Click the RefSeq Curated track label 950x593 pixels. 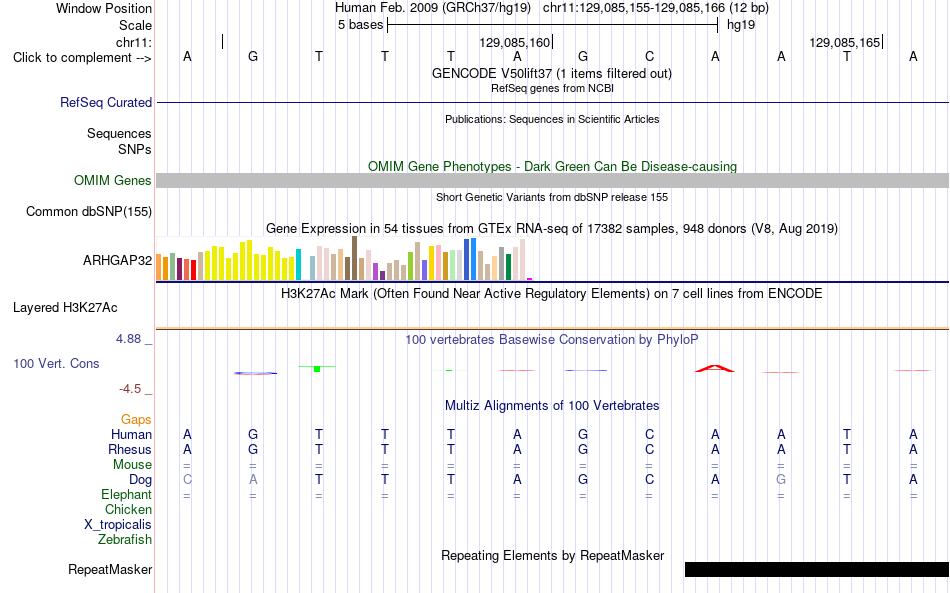105,102
